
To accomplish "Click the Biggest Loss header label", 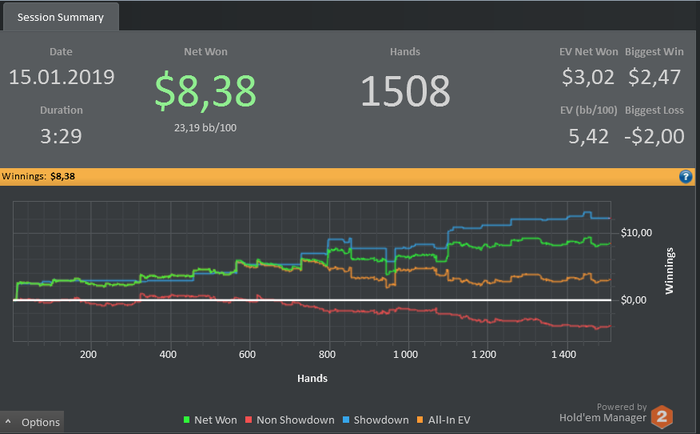I will 654,110.
